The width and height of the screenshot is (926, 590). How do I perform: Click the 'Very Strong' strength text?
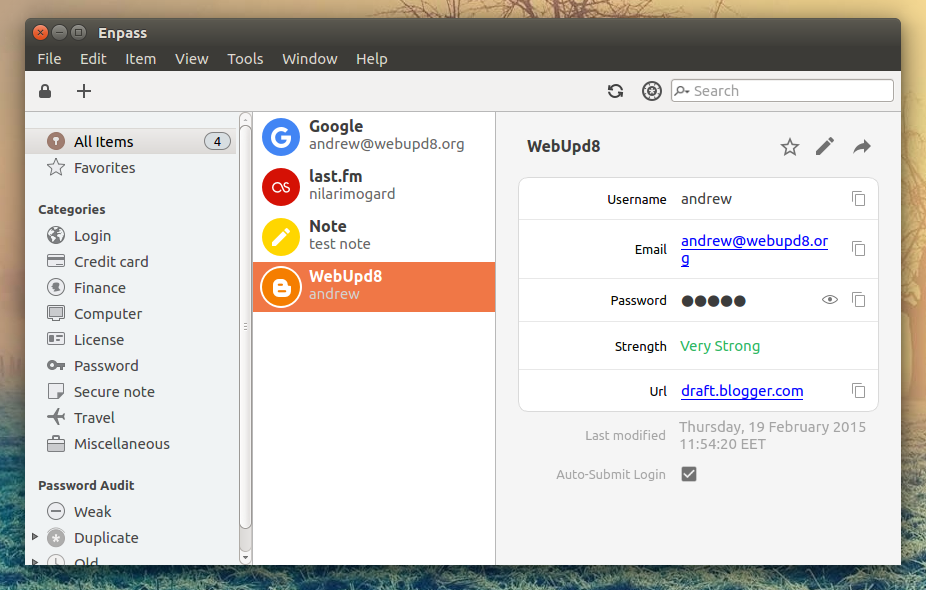pos(720,346)
